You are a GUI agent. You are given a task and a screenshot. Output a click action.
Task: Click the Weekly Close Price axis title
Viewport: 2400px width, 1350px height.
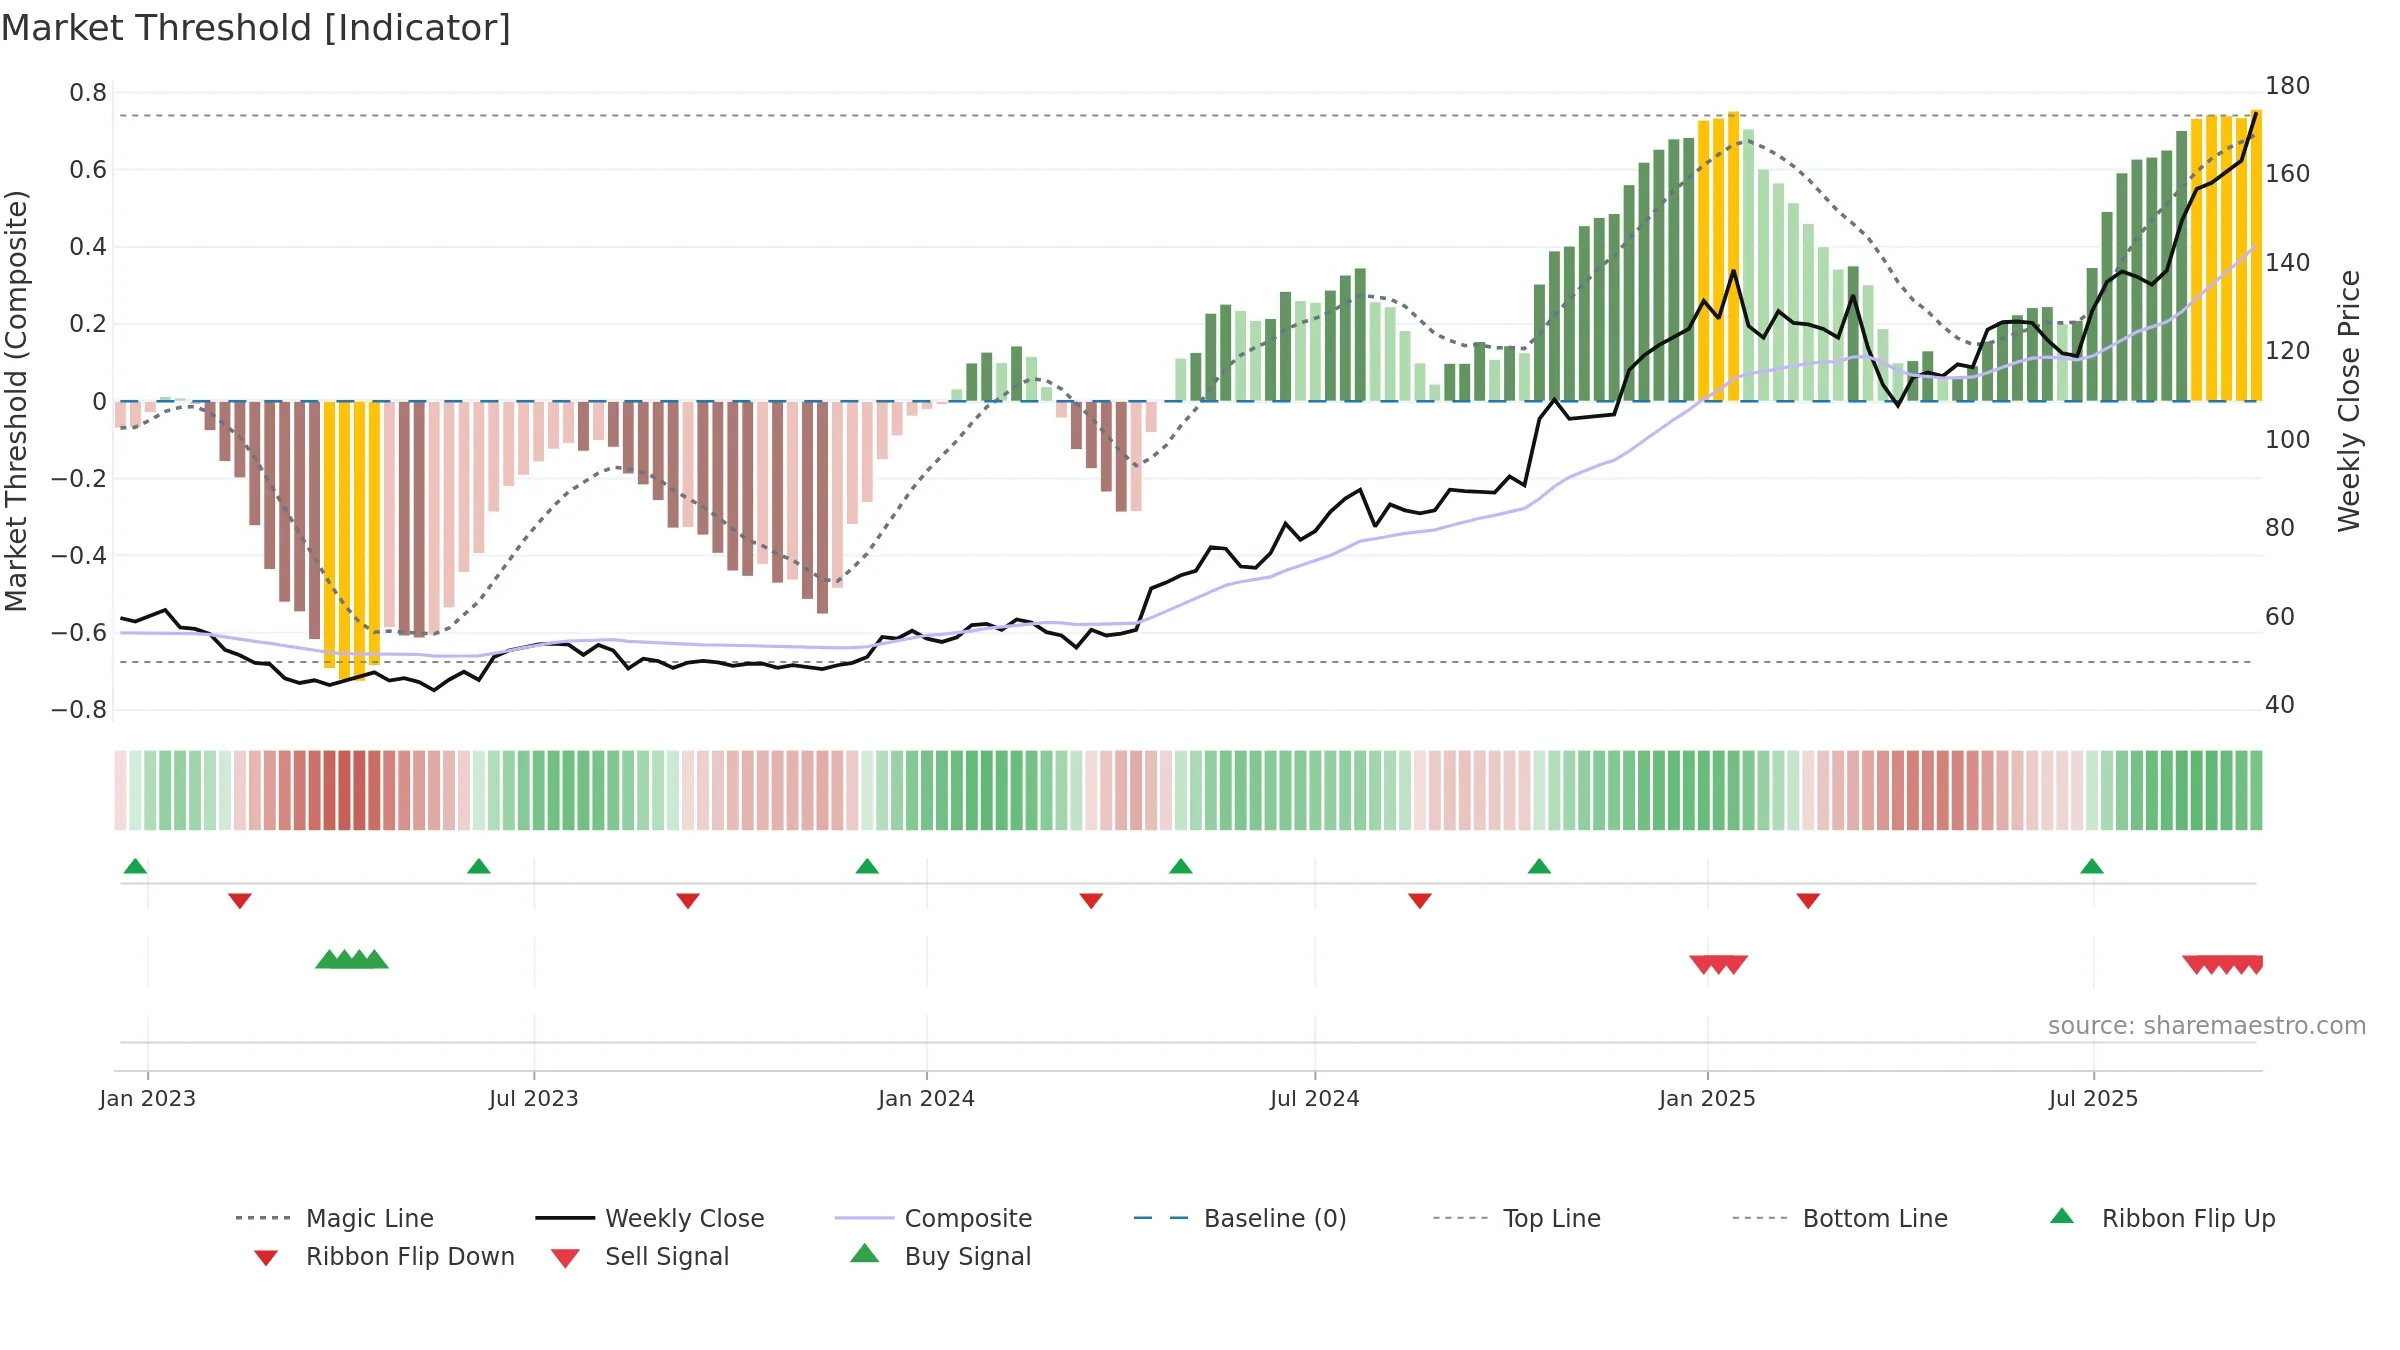(x=2349, y=400)
